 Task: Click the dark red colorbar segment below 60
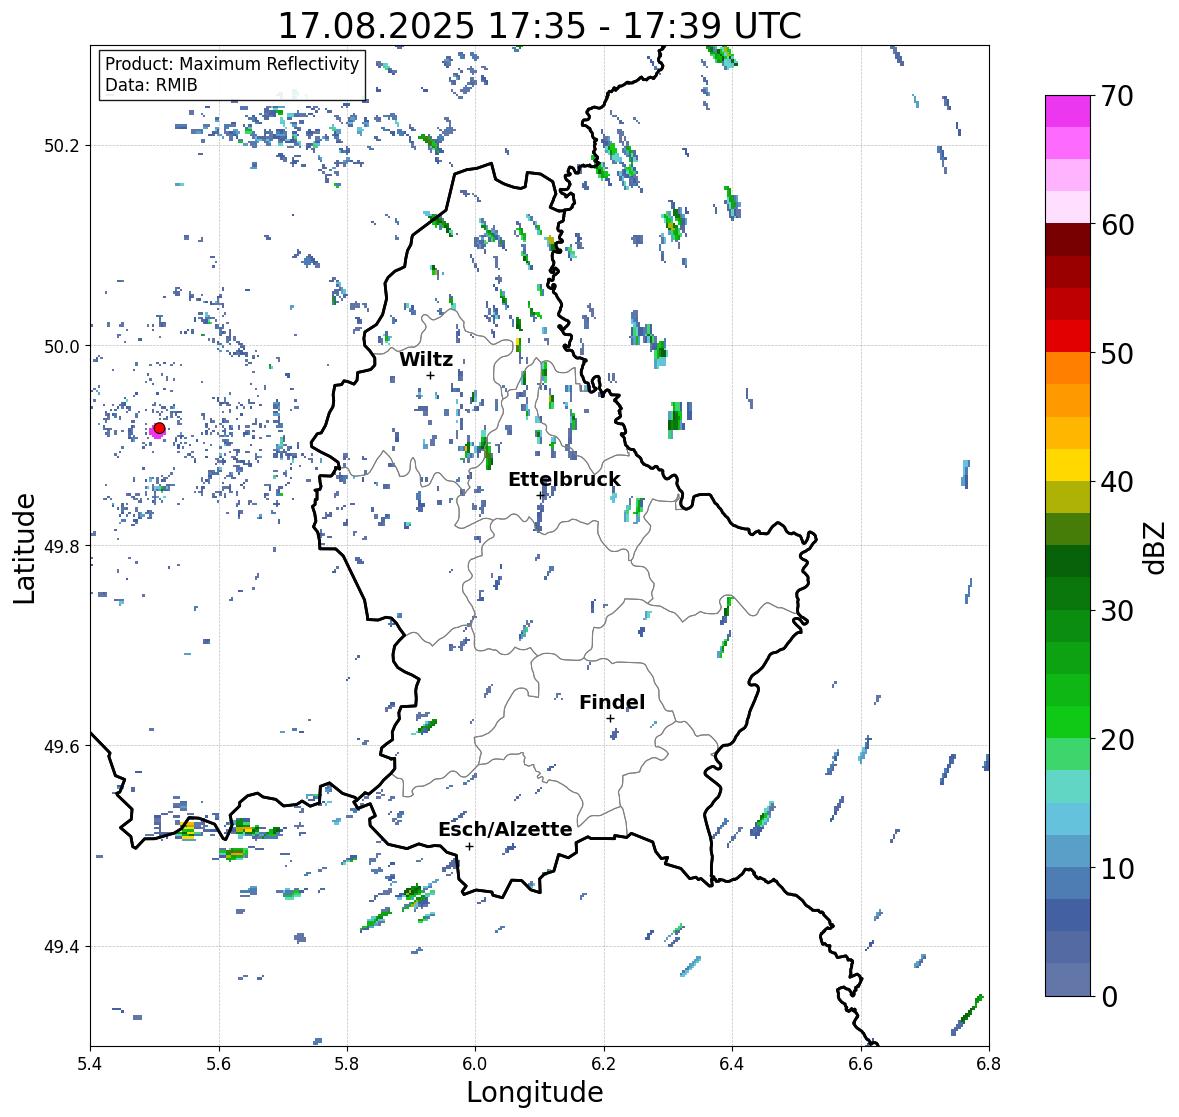coord(1067,240)
